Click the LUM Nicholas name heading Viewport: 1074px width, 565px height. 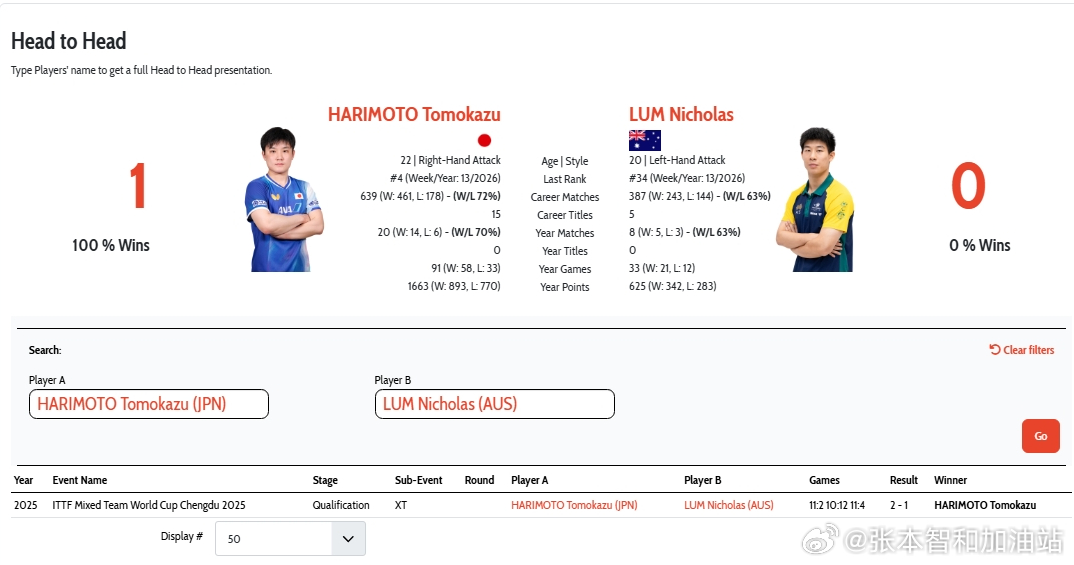681,114
